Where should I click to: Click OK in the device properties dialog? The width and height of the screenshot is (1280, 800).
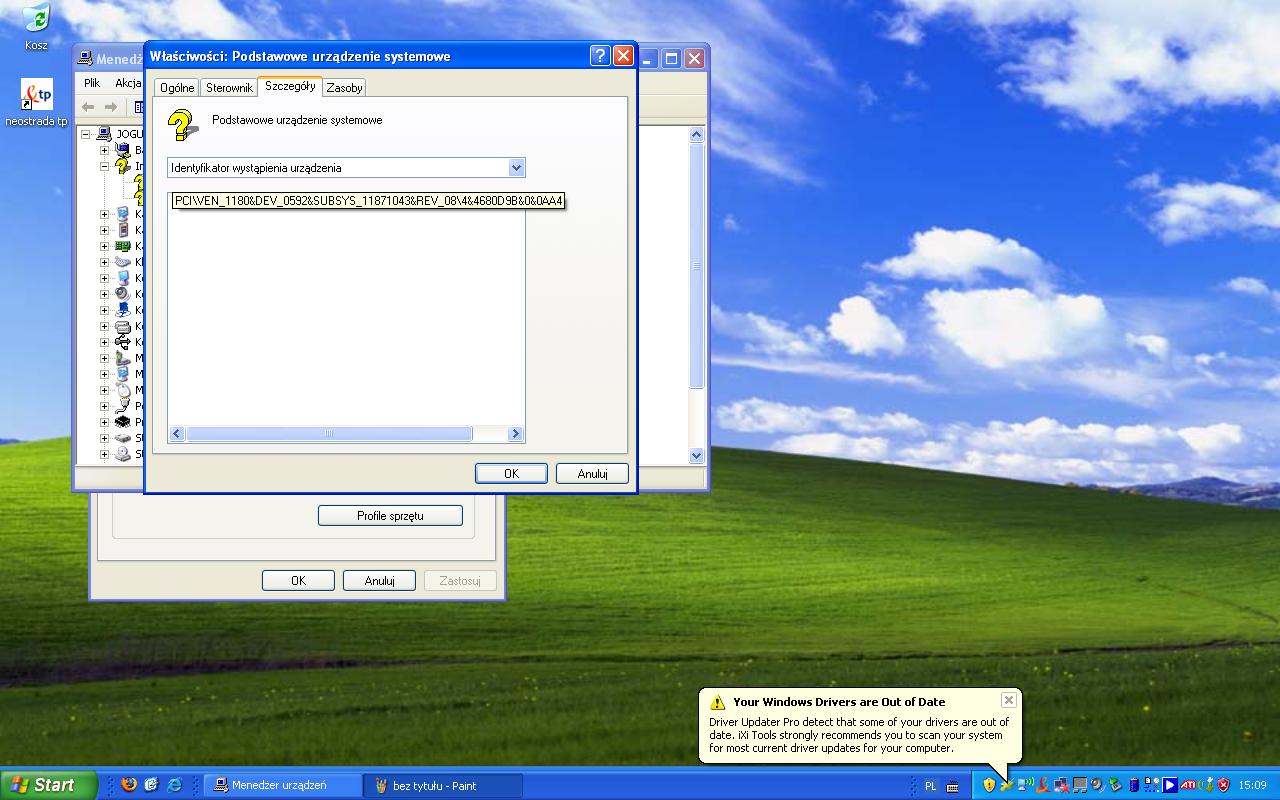click(511, 474)
